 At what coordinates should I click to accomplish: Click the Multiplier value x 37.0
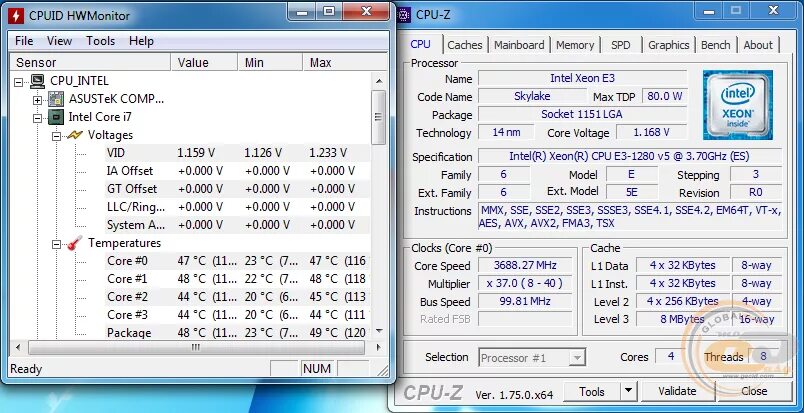coord(525,283)
